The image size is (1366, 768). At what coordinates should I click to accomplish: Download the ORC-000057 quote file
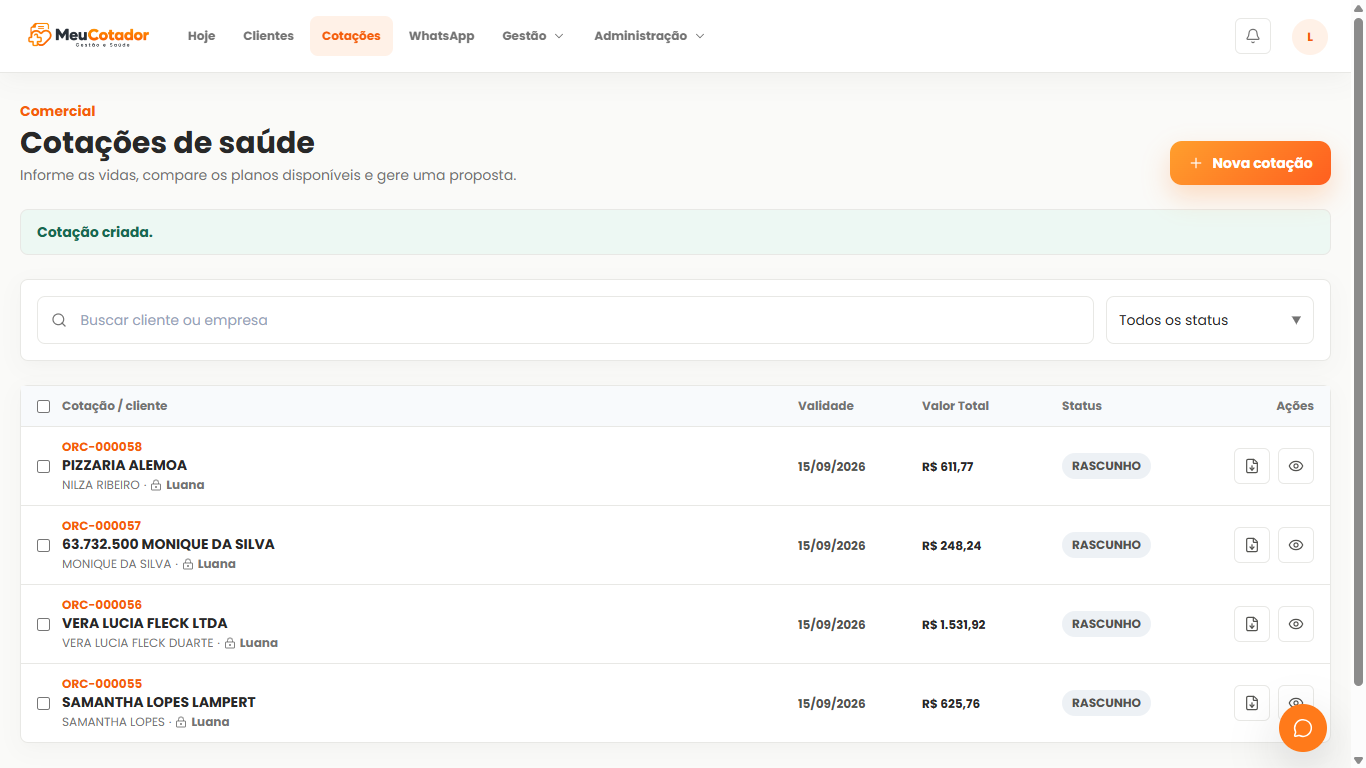tap(1252, 545)
